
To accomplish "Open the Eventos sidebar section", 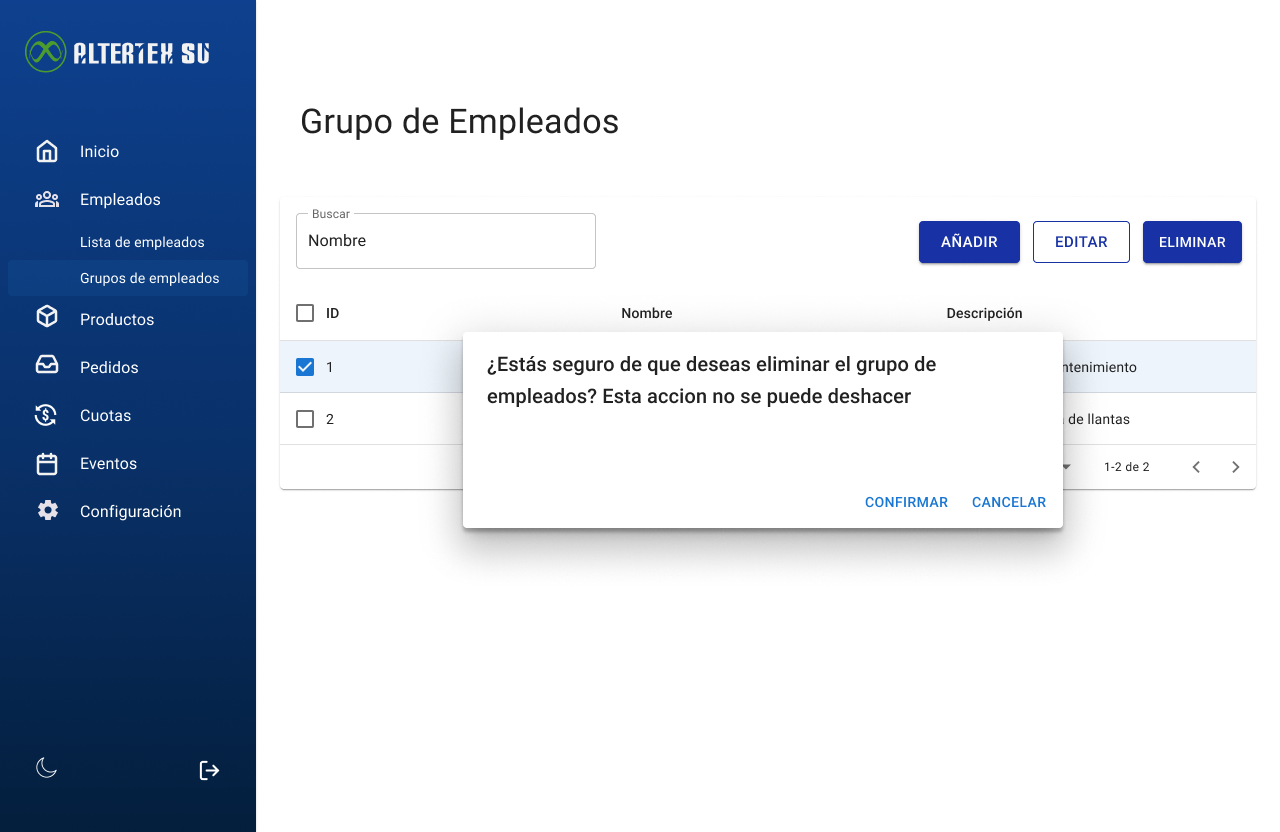I will click(x=128, y=464).
